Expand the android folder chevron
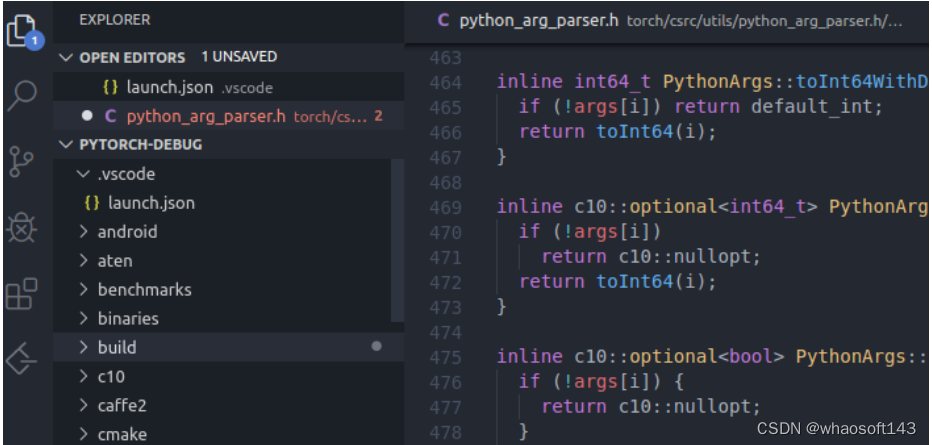Screen dimensions: 932x445 (84, 231)
